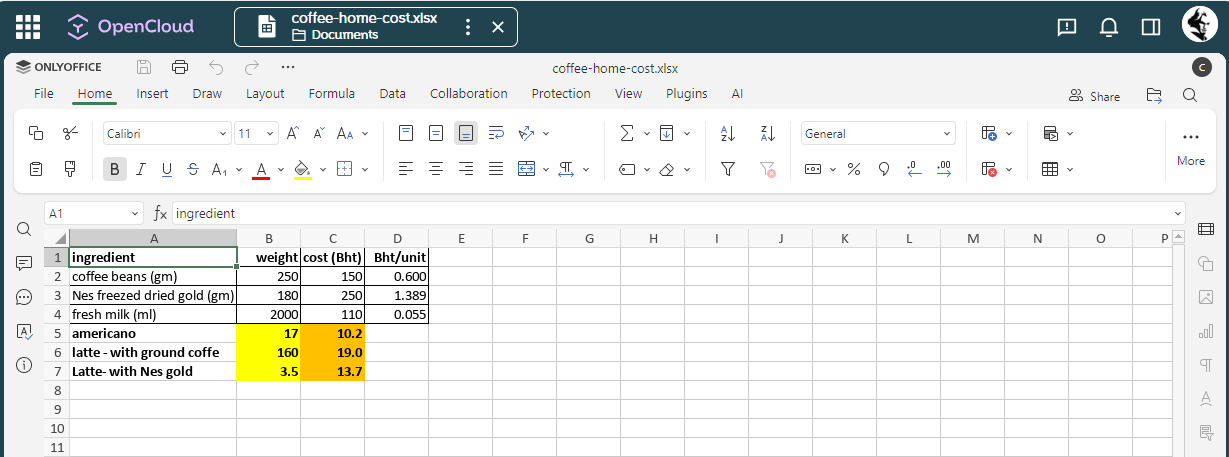
Task: Click the Filter funnel icon
Action: click(728, 169)
